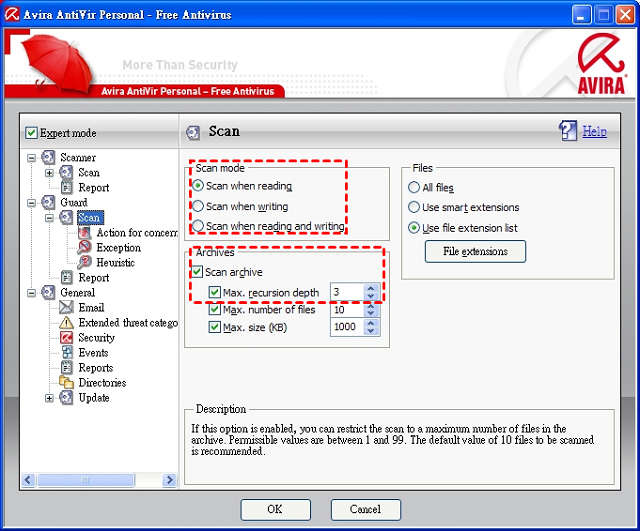Toggle the Scan archive checkbox
640x531 pixels.
tap(198, 272)
